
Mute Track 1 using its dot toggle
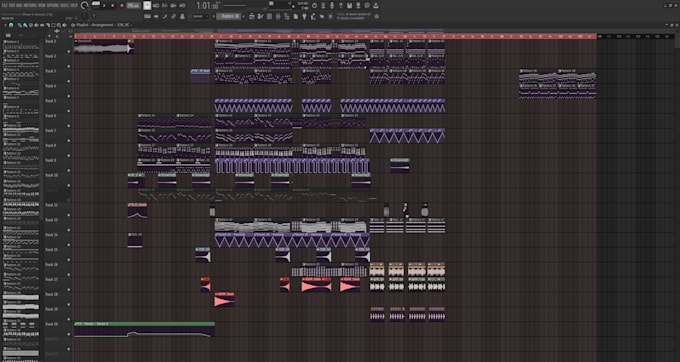69,52
